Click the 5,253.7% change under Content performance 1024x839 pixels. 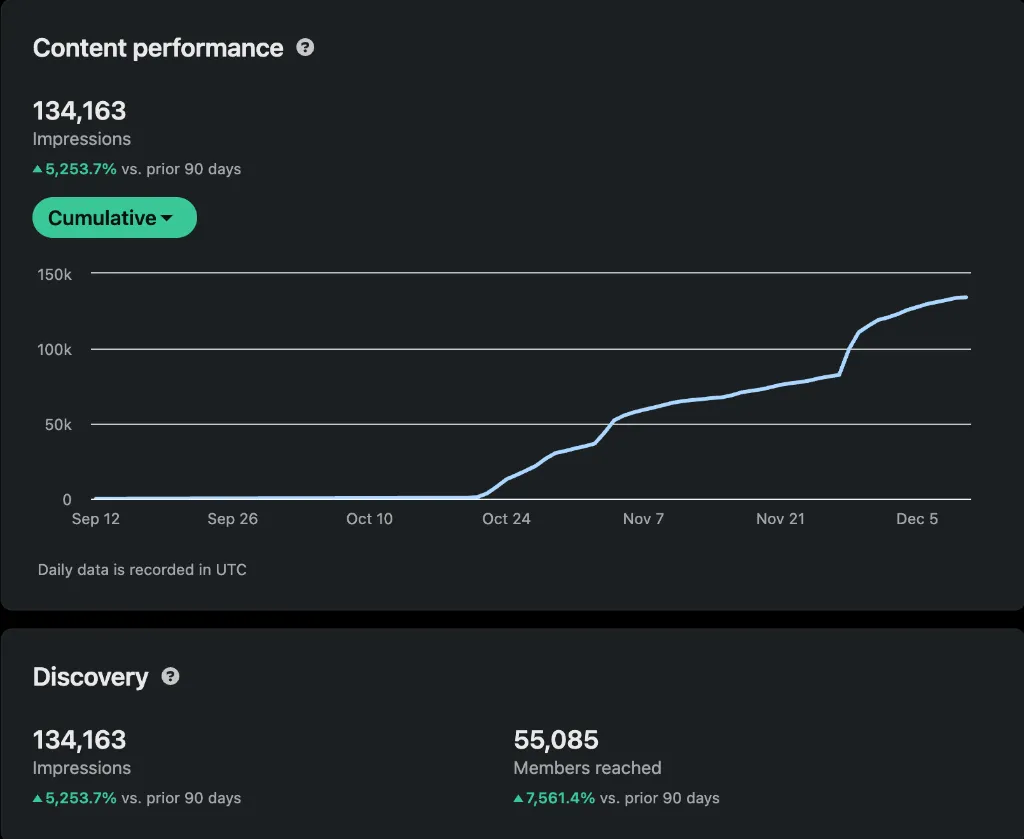pos(80,169)
